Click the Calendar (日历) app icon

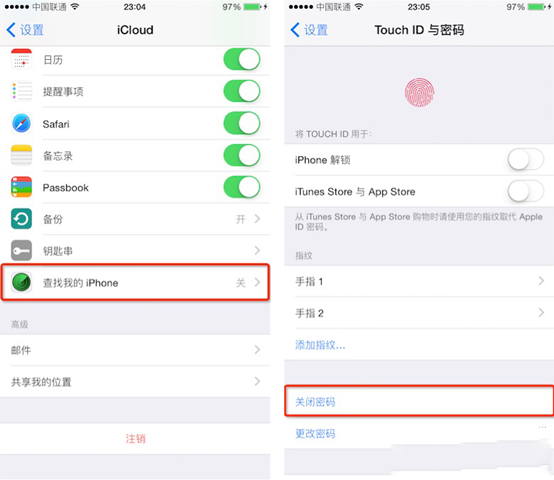22,59
